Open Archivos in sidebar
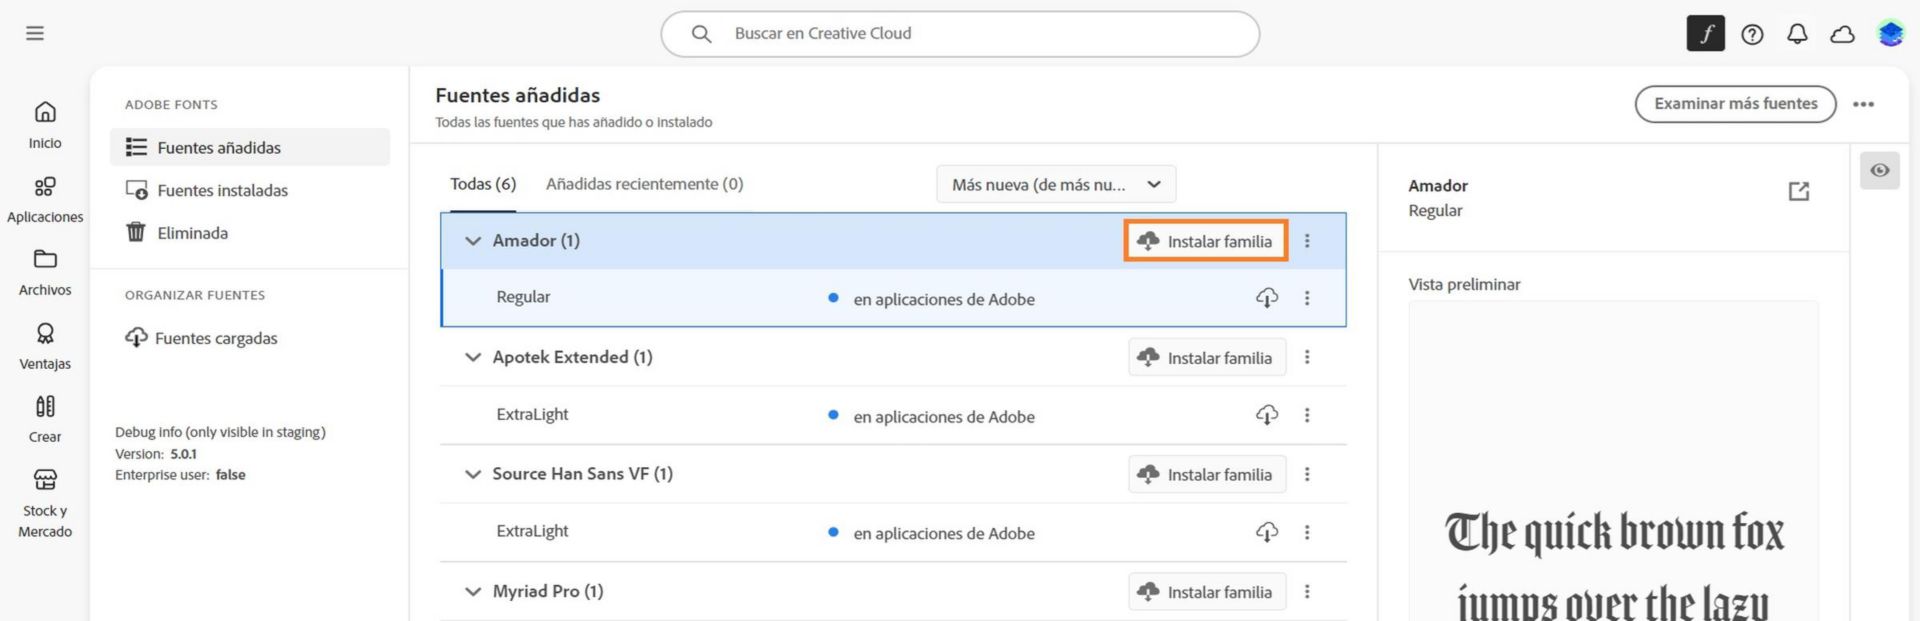This screenshot has width=1920, height=621. [x=45, y=272]
